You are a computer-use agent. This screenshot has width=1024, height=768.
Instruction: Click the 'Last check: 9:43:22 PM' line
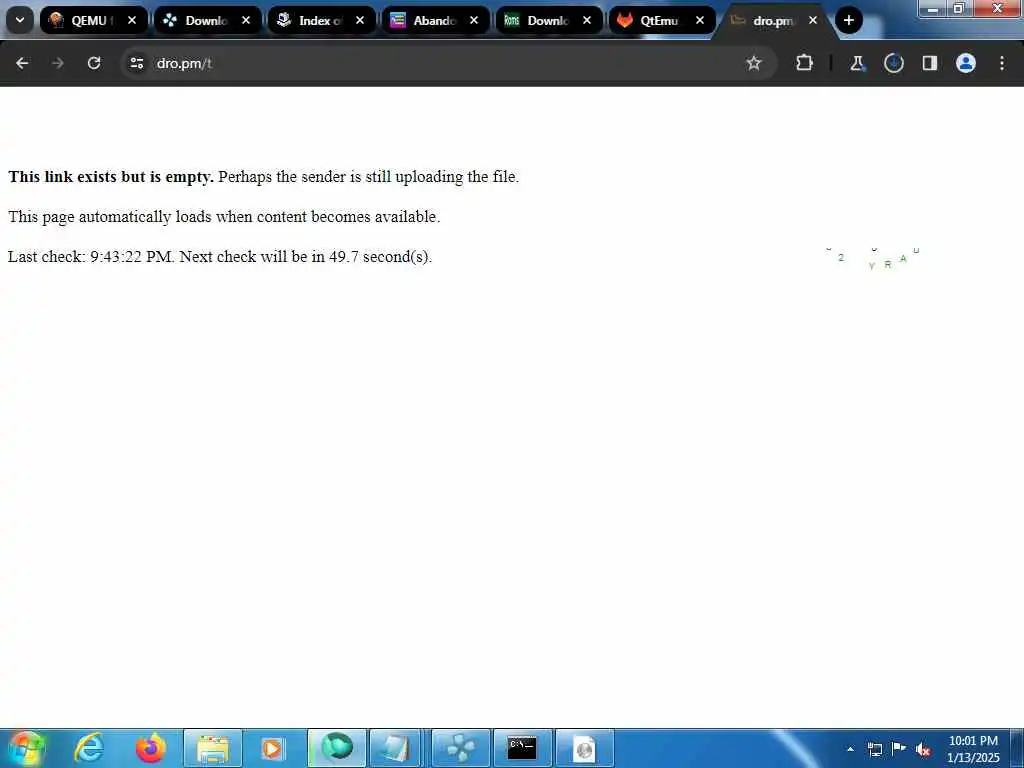220,257
